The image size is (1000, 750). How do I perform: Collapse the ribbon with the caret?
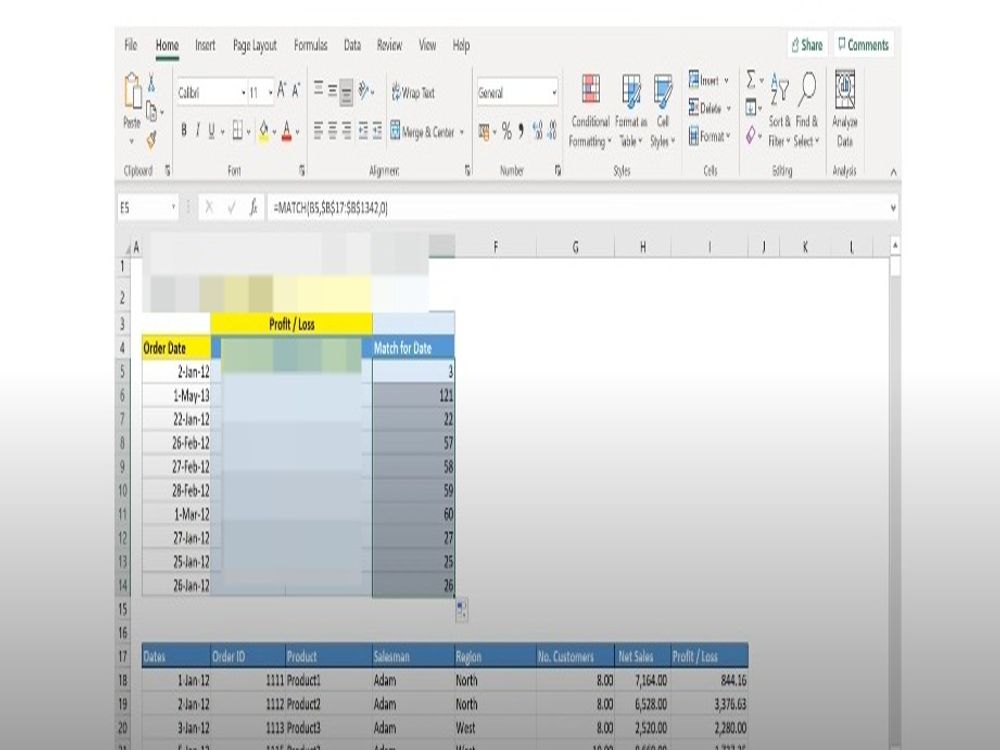tap(893, 172)
